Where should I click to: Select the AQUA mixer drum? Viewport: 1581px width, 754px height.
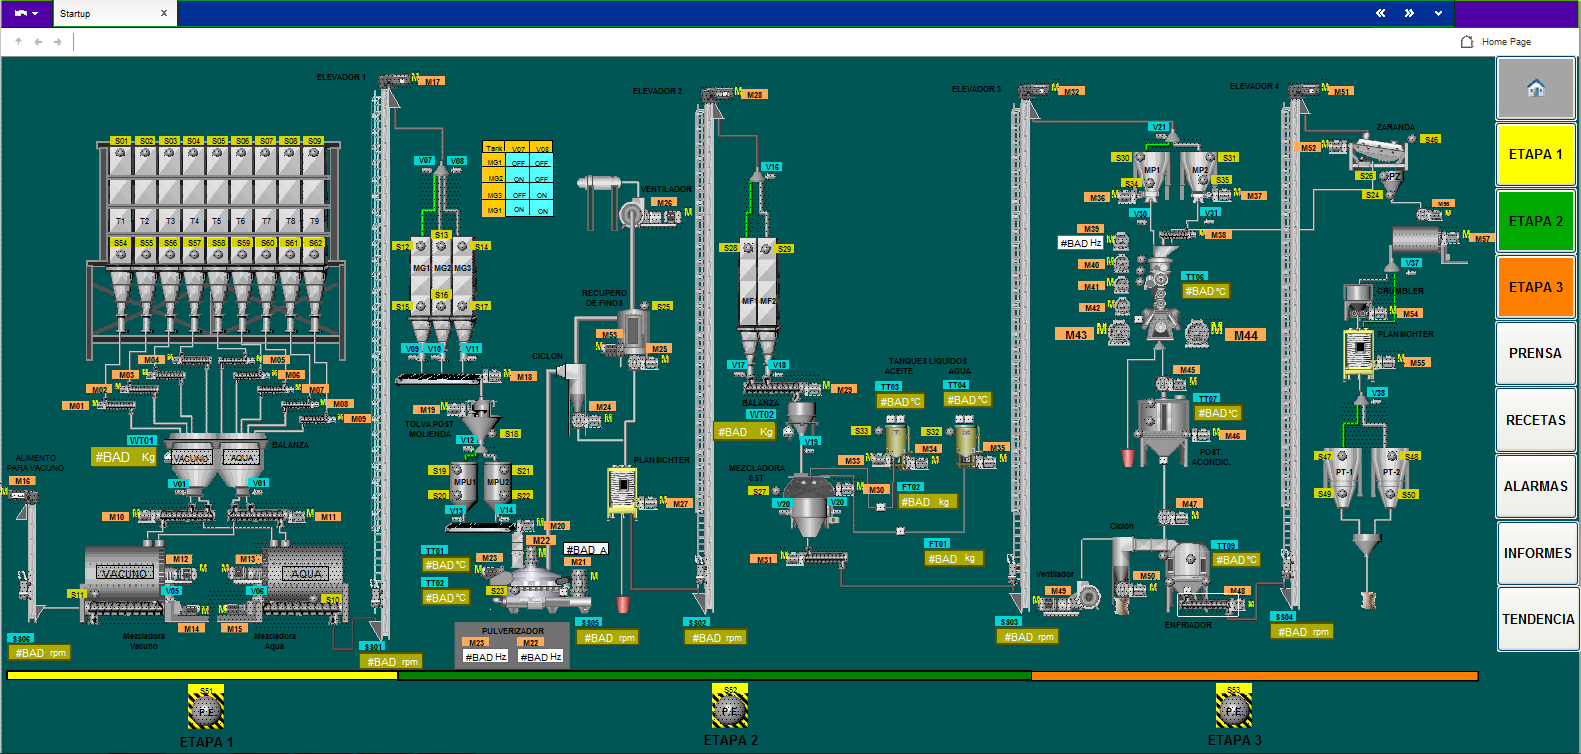point(305,571)
